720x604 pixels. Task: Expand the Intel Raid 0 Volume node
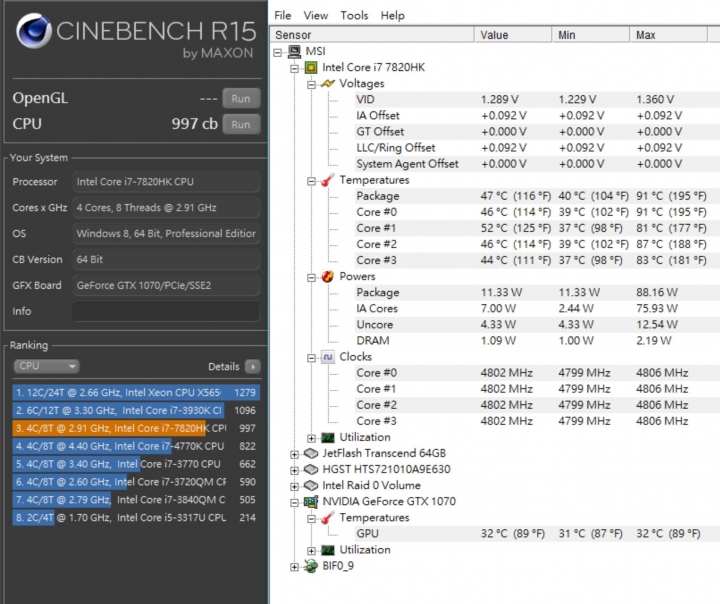(294, 487)
